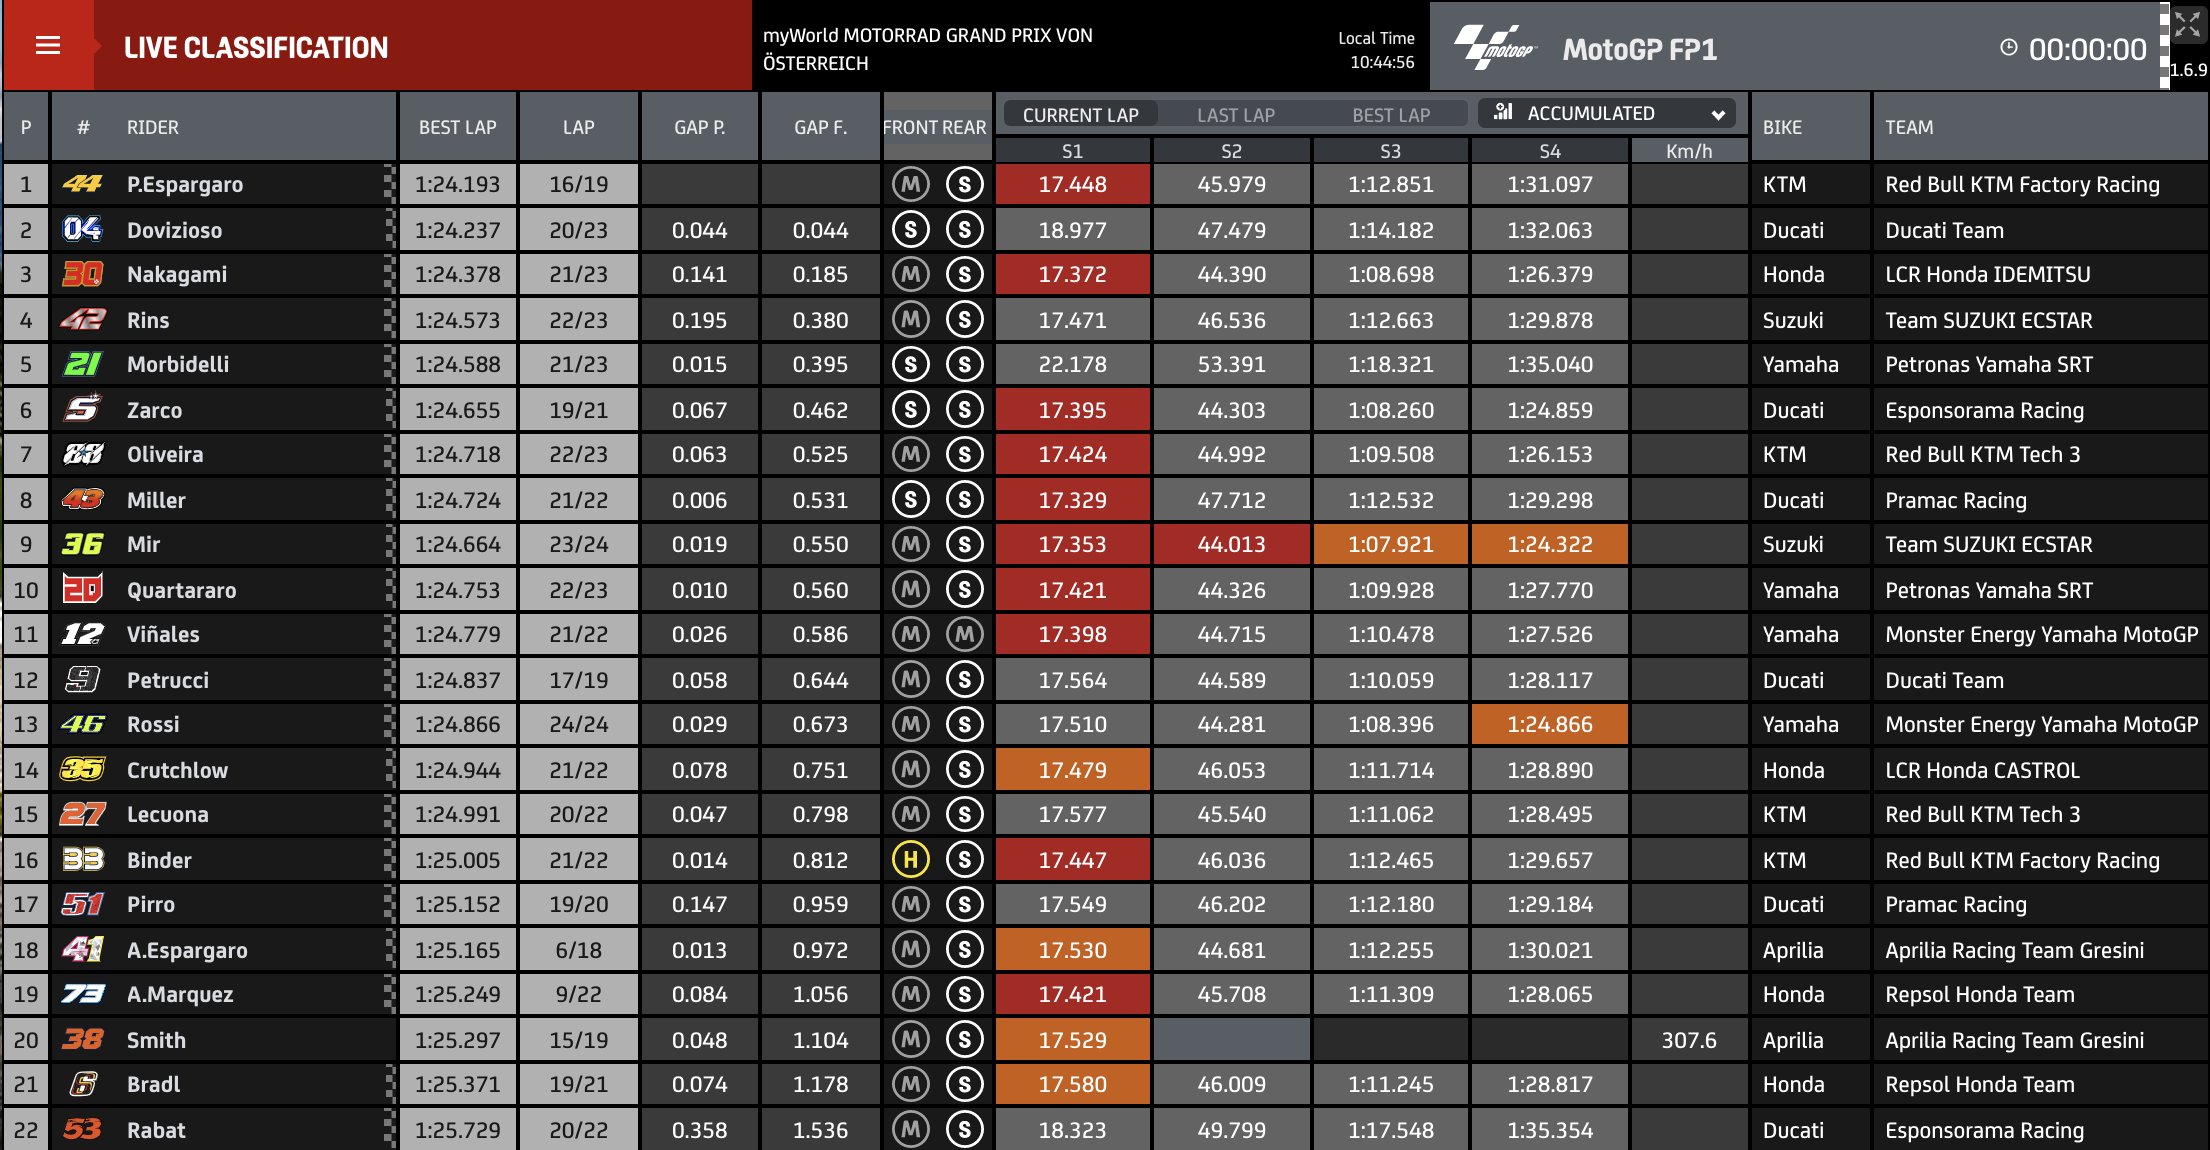The image size is (2210, 1150).
Task: Click Smith's speed value 307.6
Action: [x=1689, y=1040]
